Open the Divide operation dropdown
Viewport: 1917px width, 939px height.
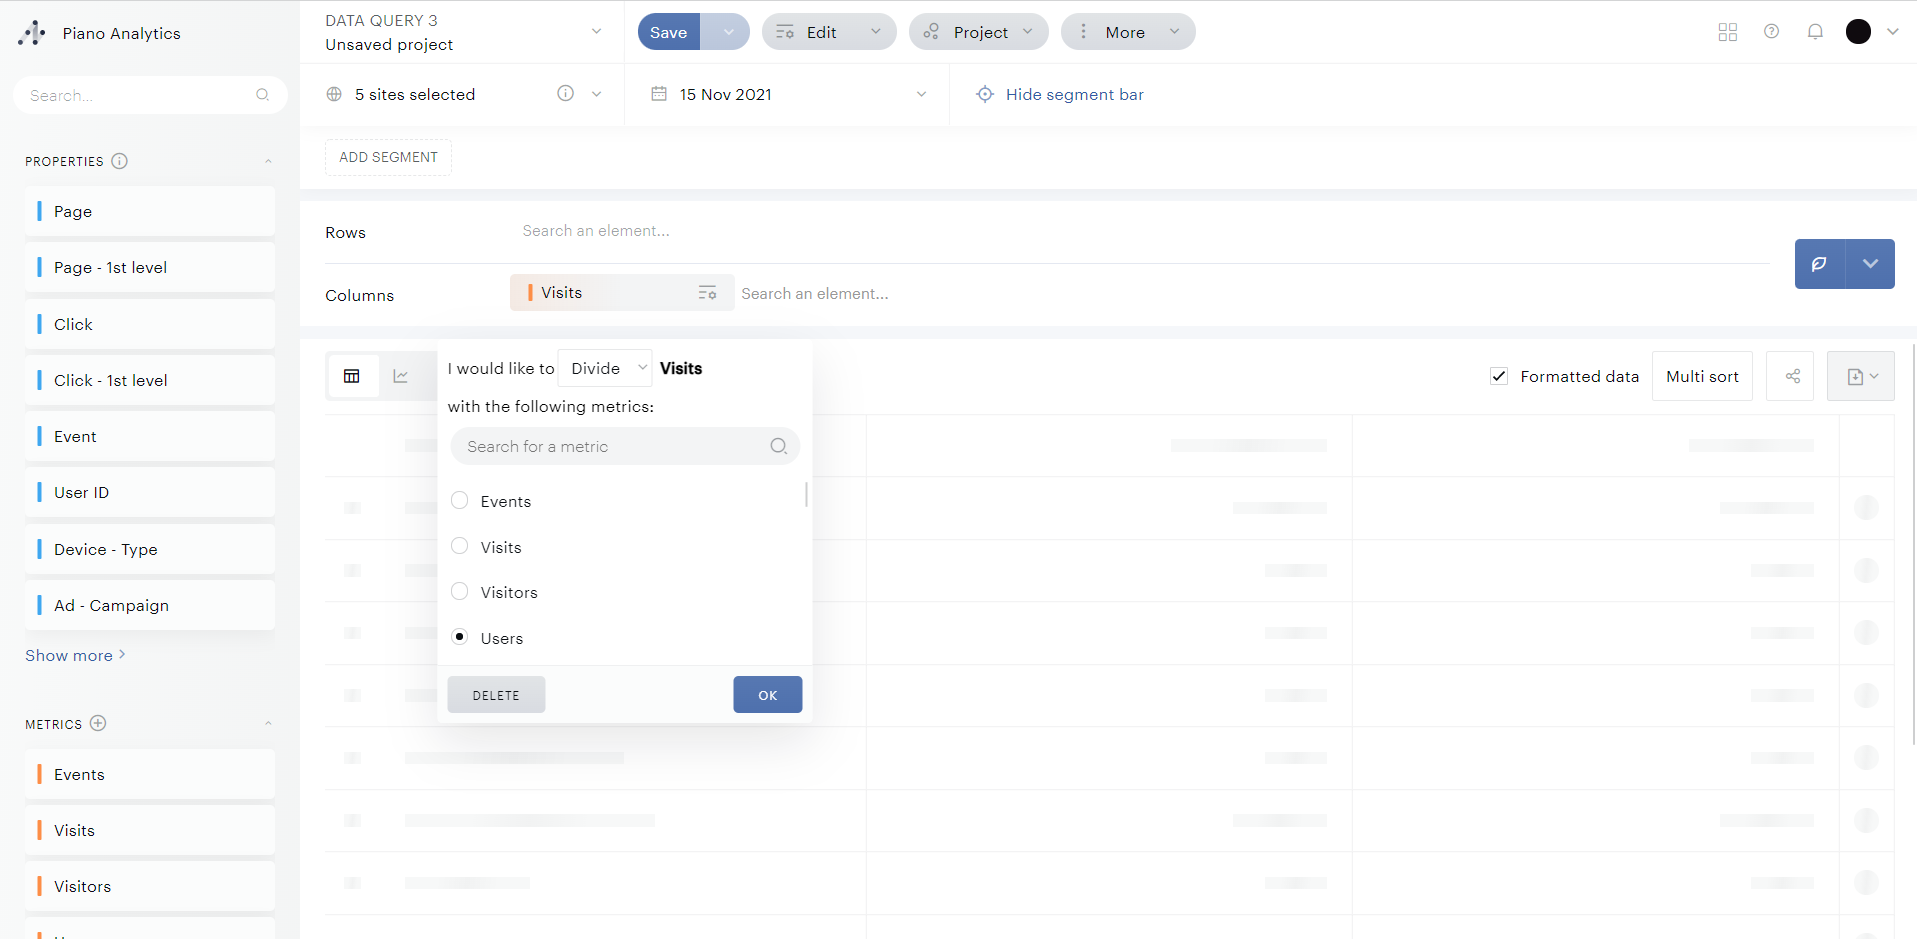[x=605, y=368]
